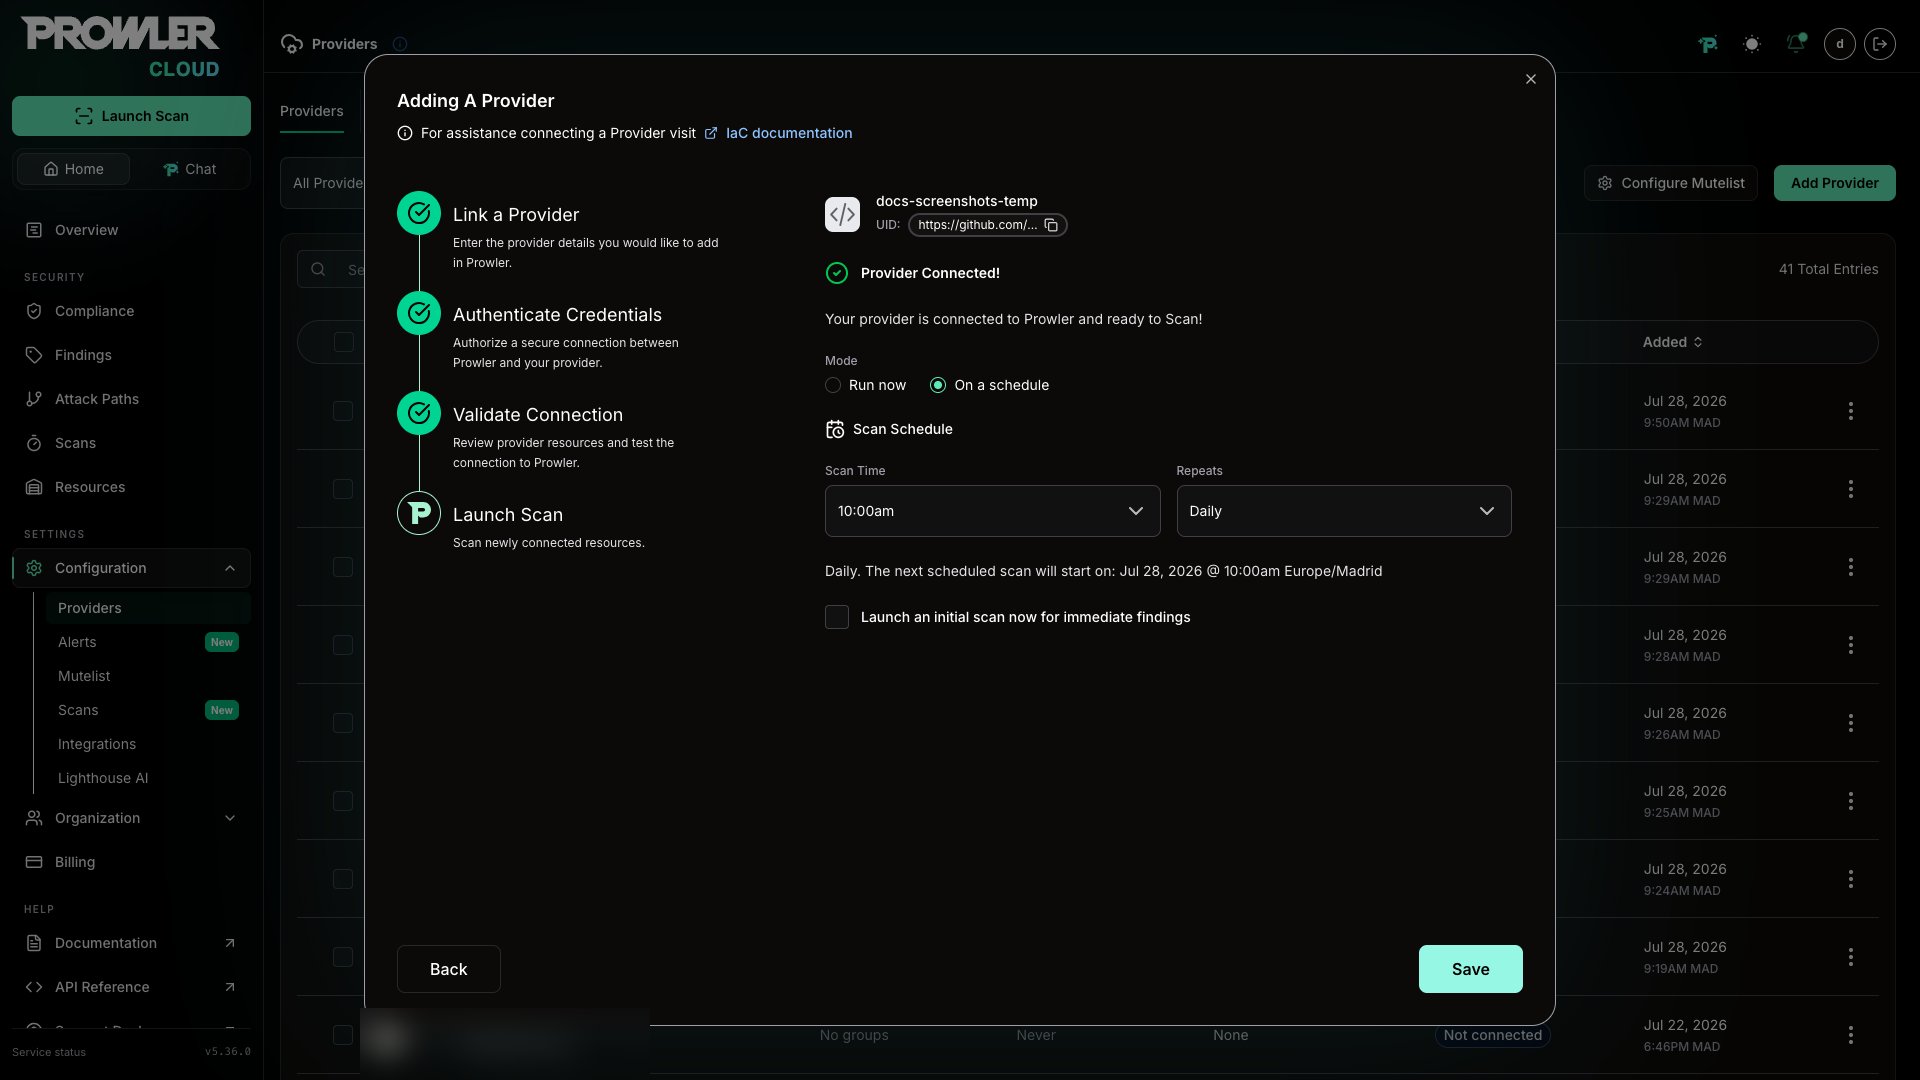The width and height of the screenshot is (1920, 1080).
Task: Open row actions for 9:25AM MAD entry
Action: point(1851,801)
